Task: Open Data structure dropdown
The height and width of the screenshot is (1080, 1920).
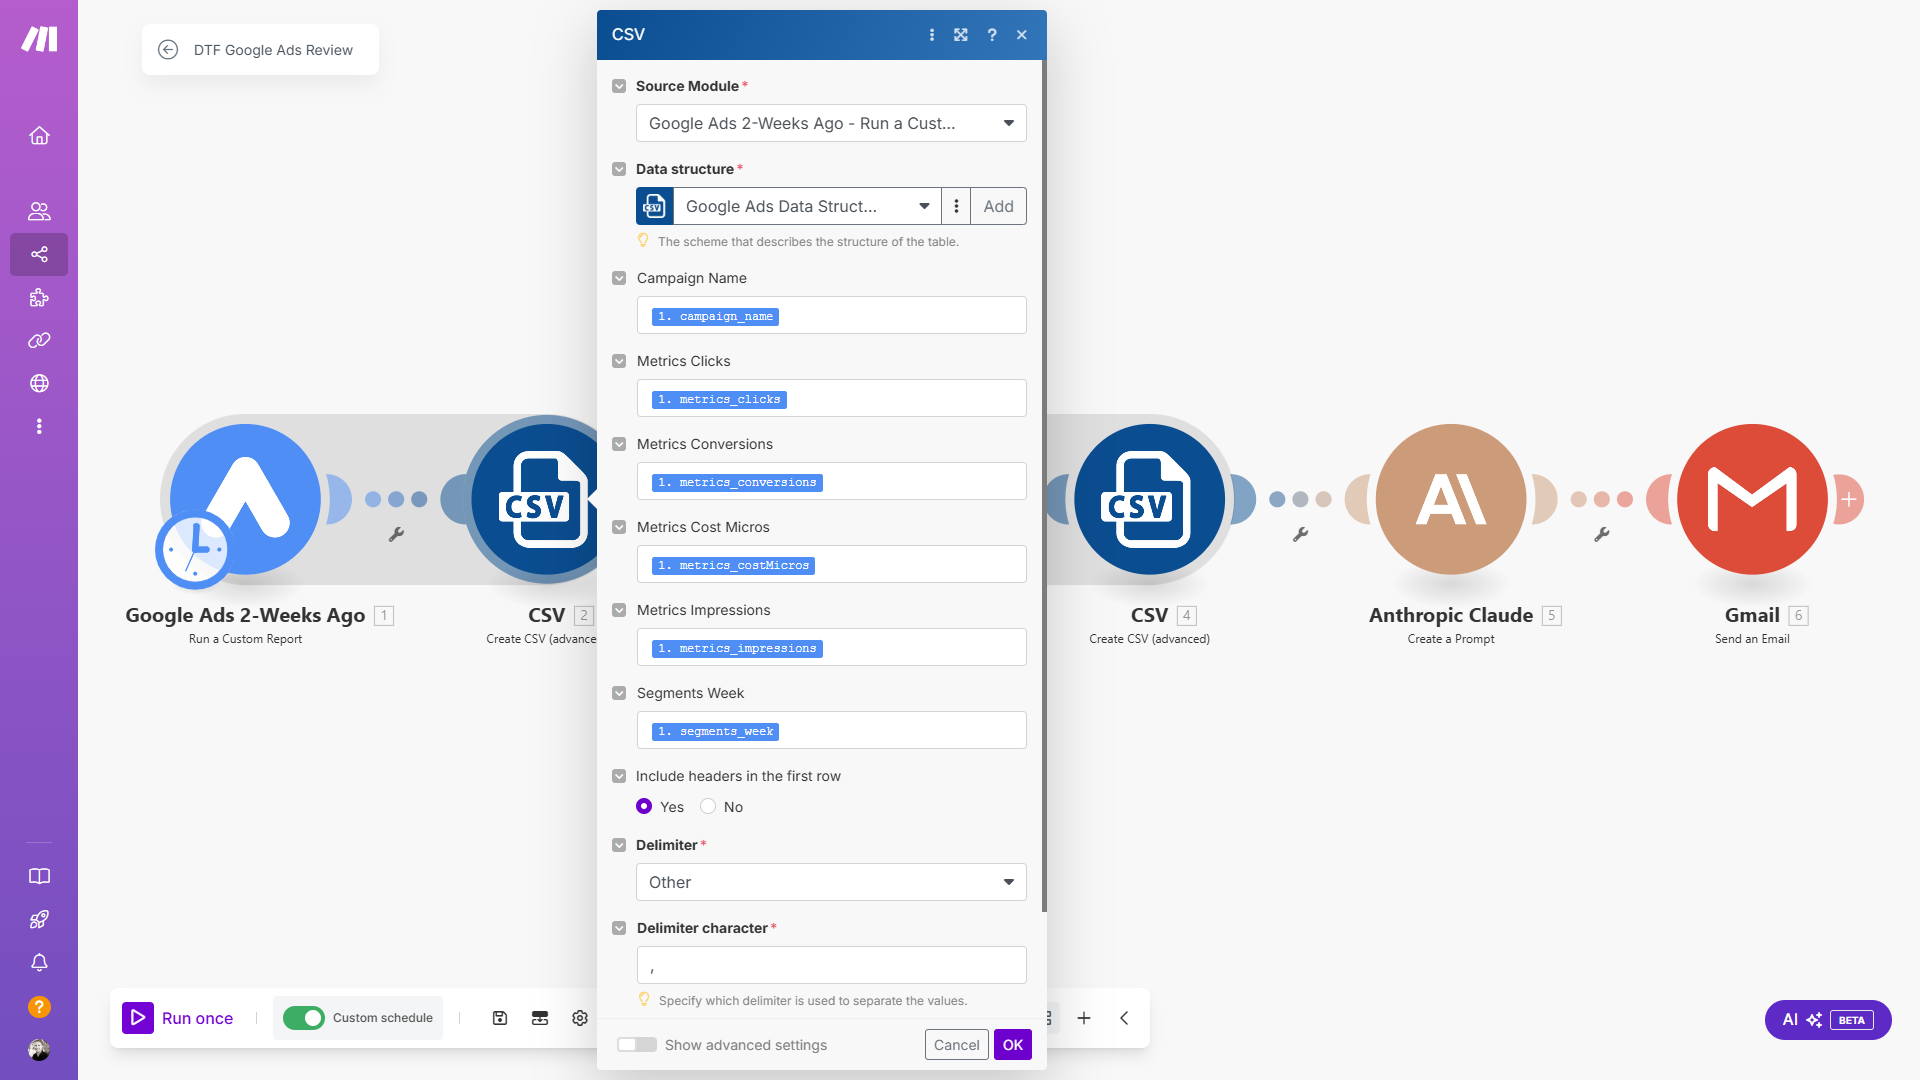Action: pos(807,206)
